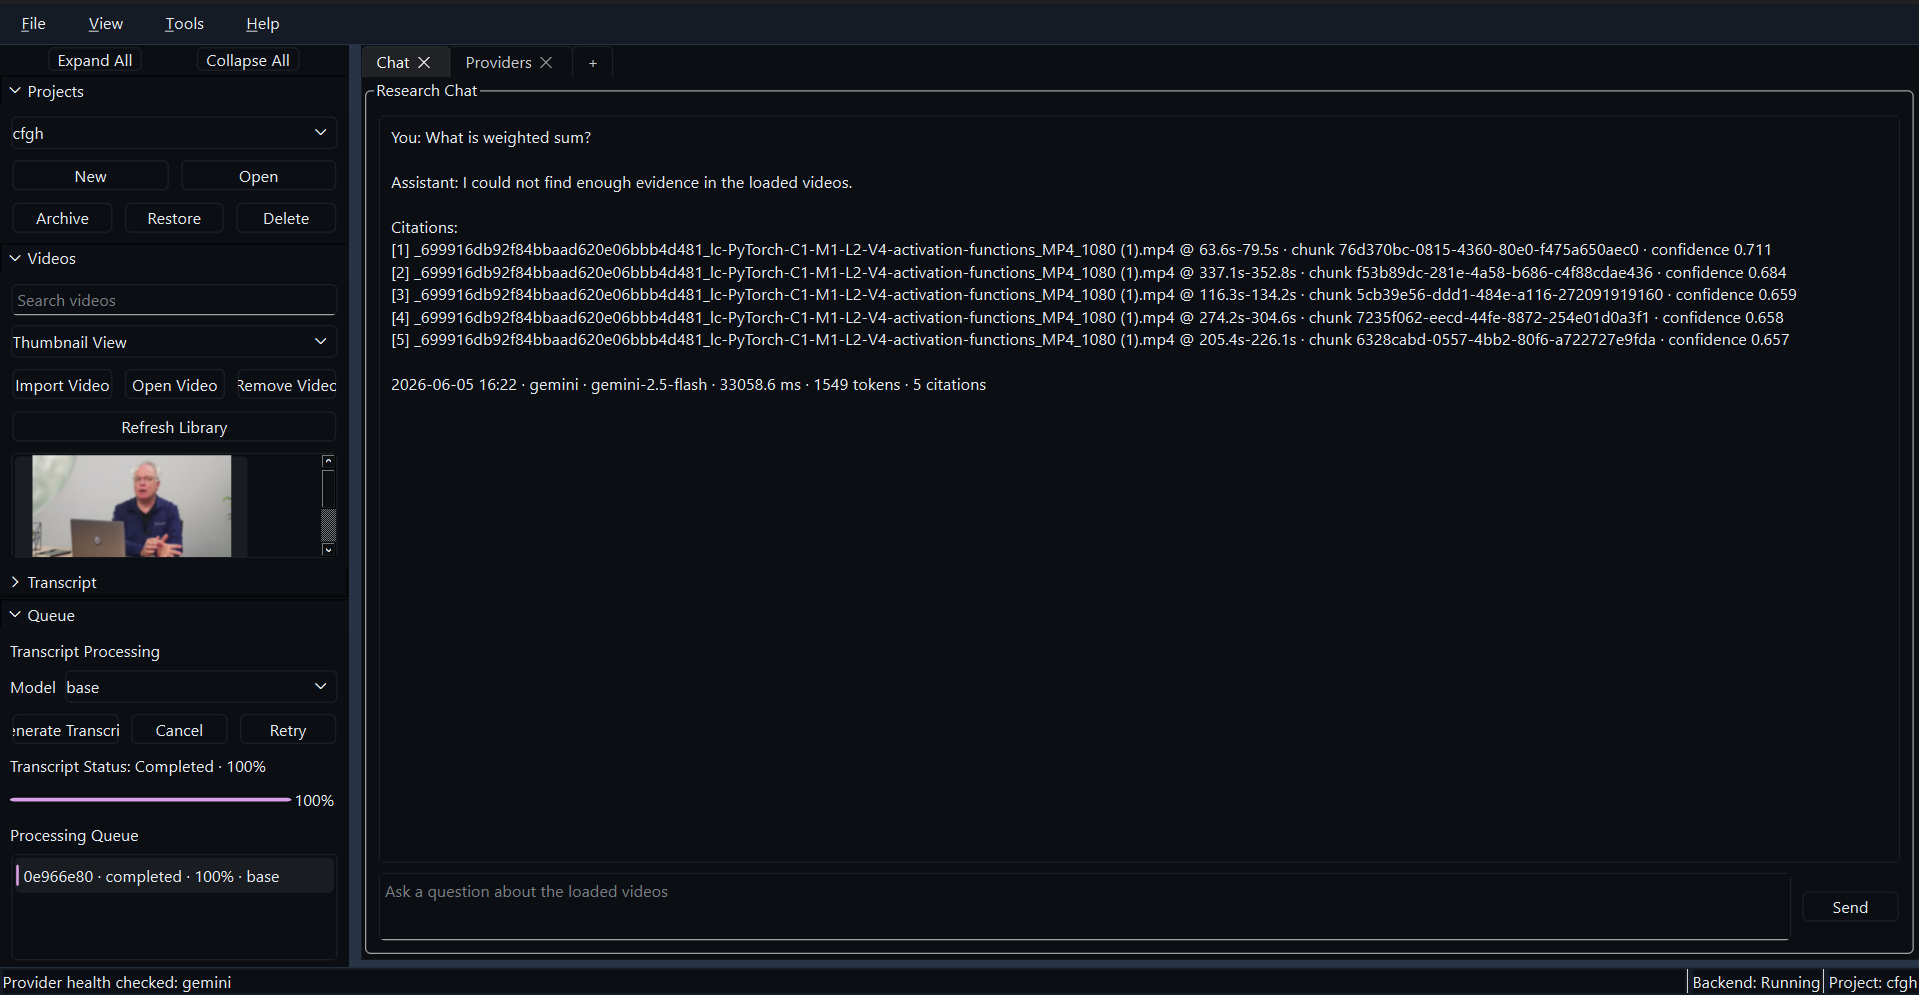Click Refresh Library button
Viewport: 1919px width, 995px height.
(174, 427)
